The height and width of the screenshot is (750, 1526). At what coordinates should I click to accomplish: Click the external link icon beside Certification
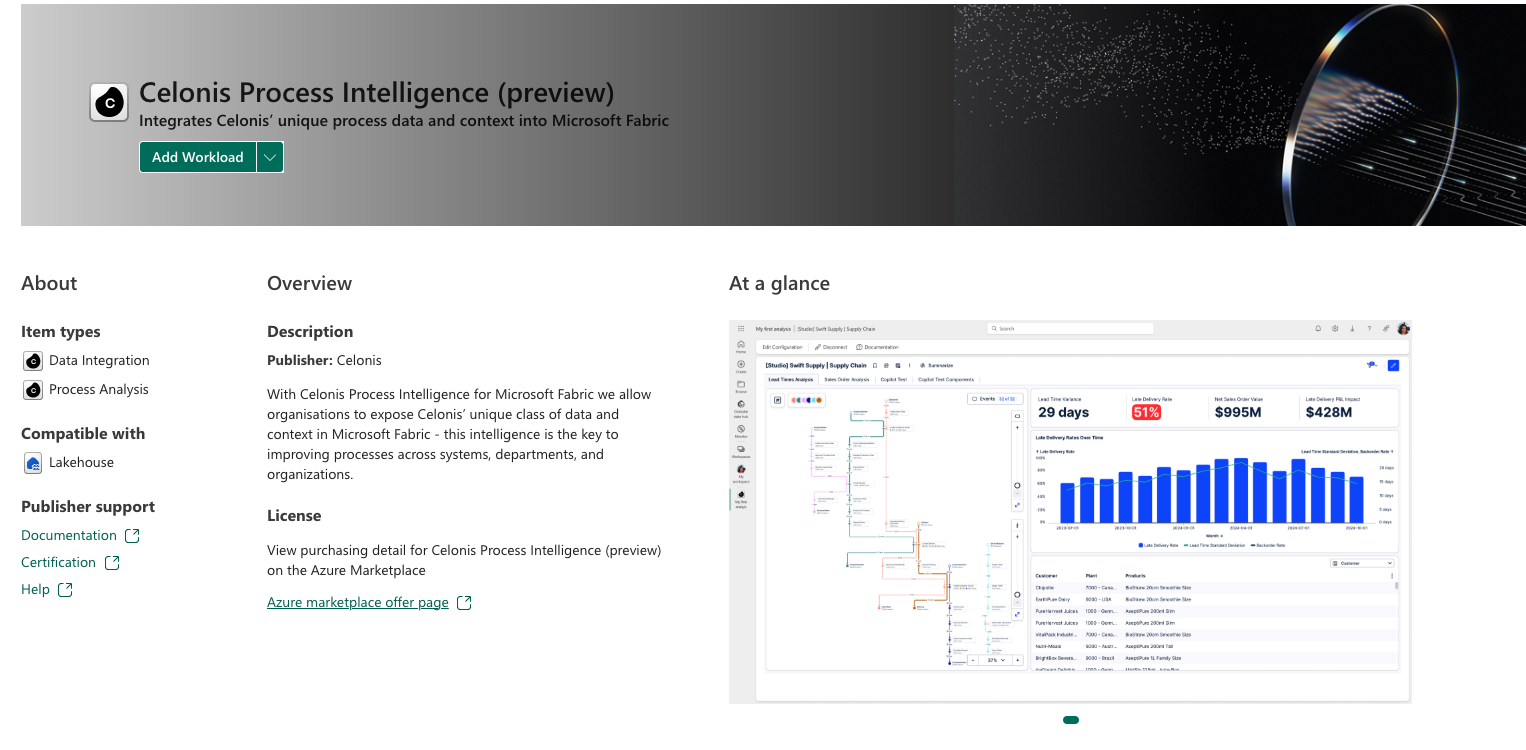click(112, 563)
